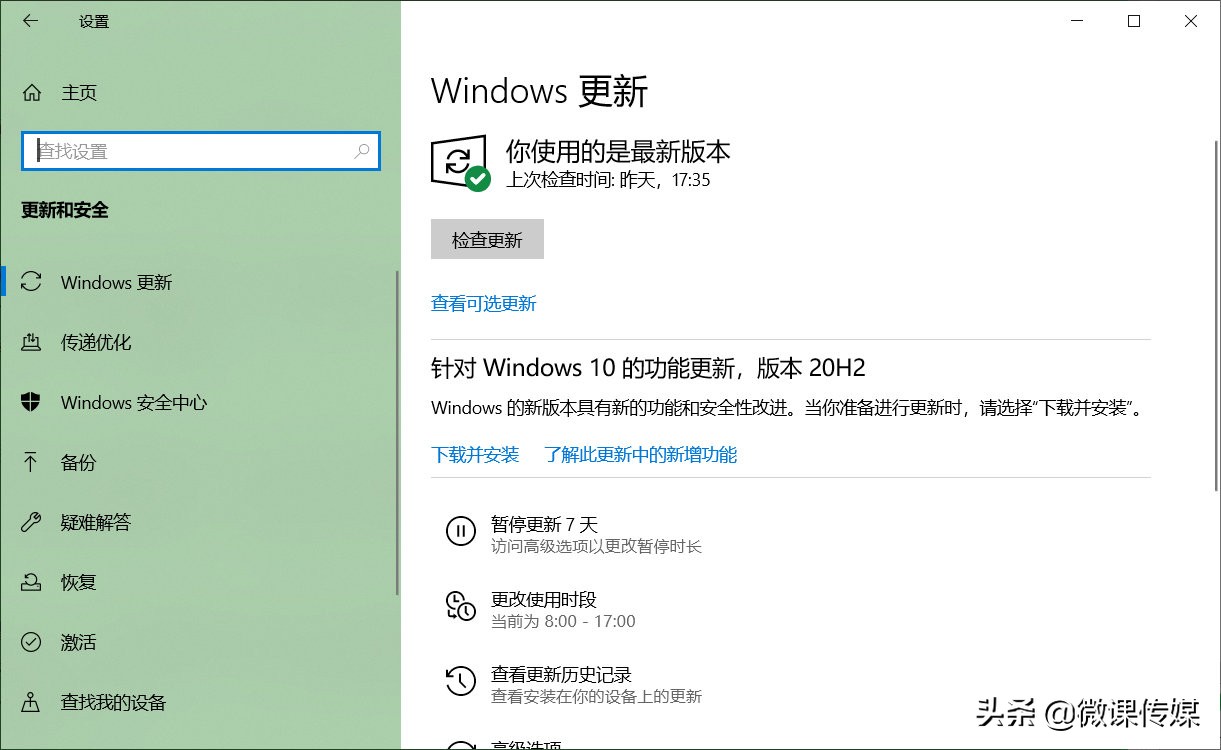
Task: Open 了解此更新中的新增功能
Action: (x=640, y=455)
